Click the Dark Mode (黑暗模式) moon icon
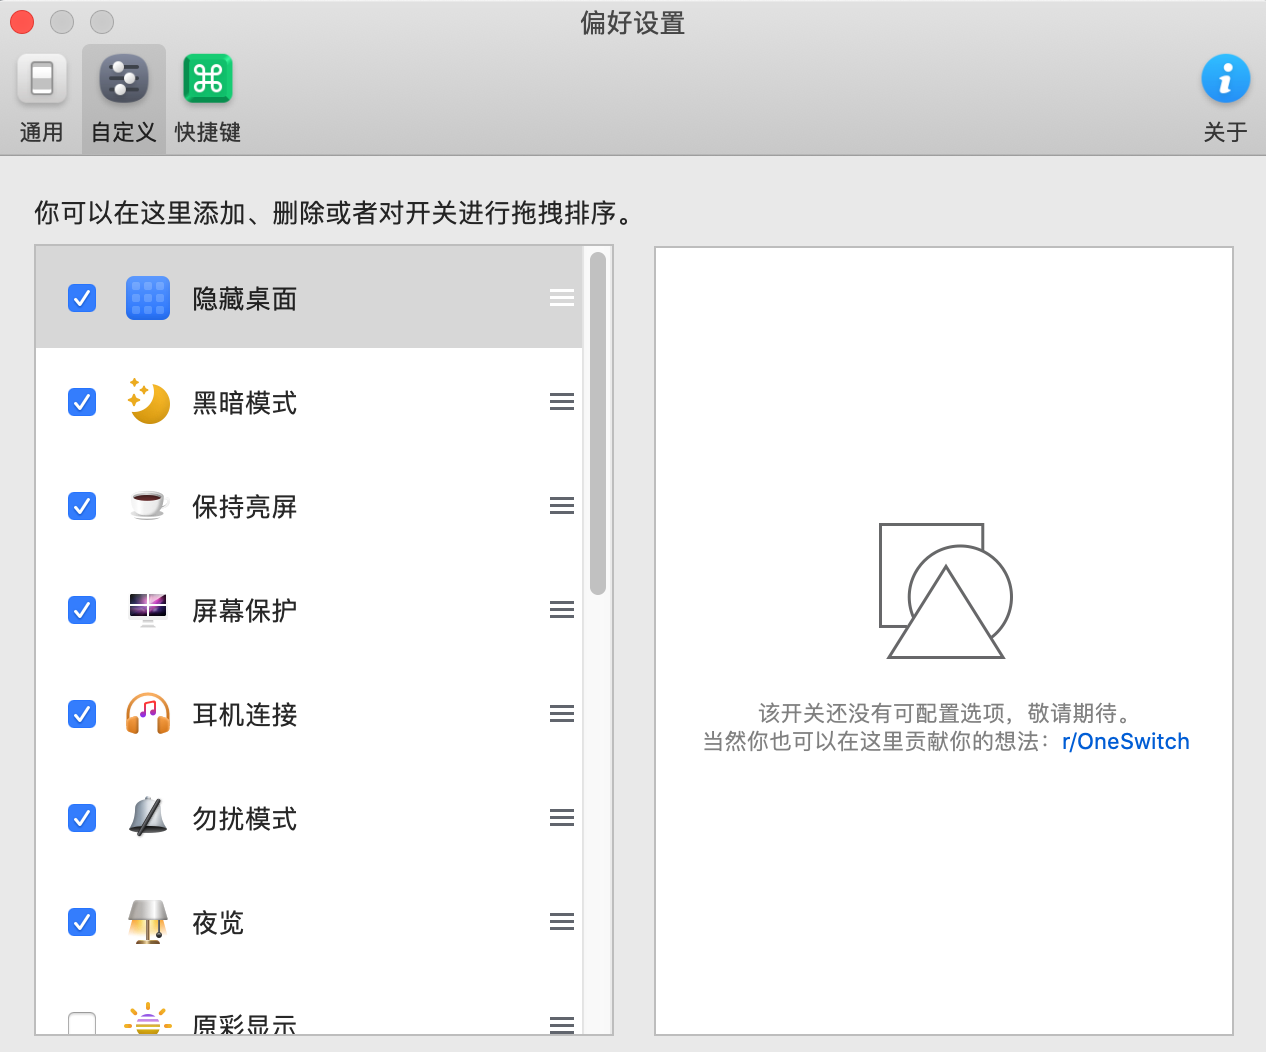The image size is (1266, 1052). (x=148, y=402)
